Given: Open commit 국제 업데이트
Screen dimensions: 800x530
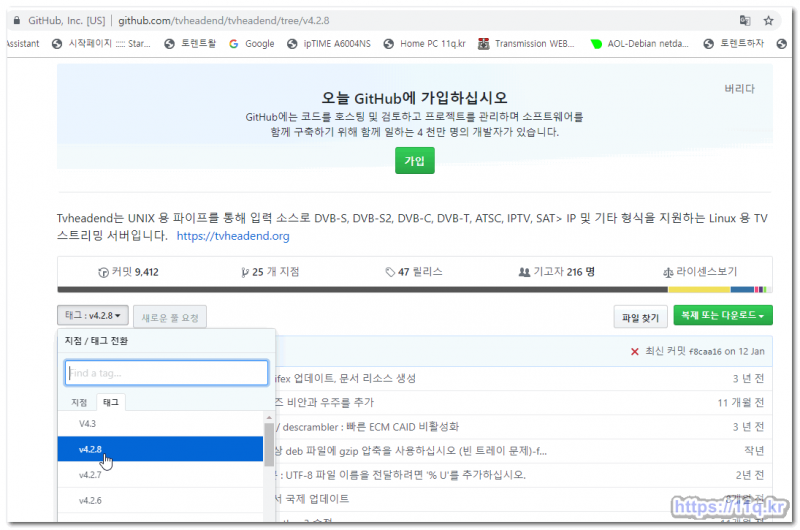Looking at the screenshot, I should point(312,499).
